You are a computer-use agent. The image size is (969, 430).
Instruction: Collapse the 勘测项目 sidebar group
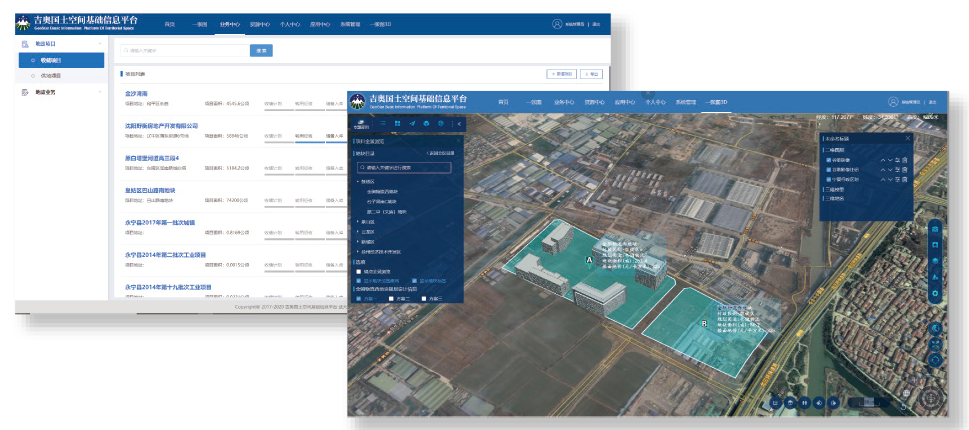(62, 44)
